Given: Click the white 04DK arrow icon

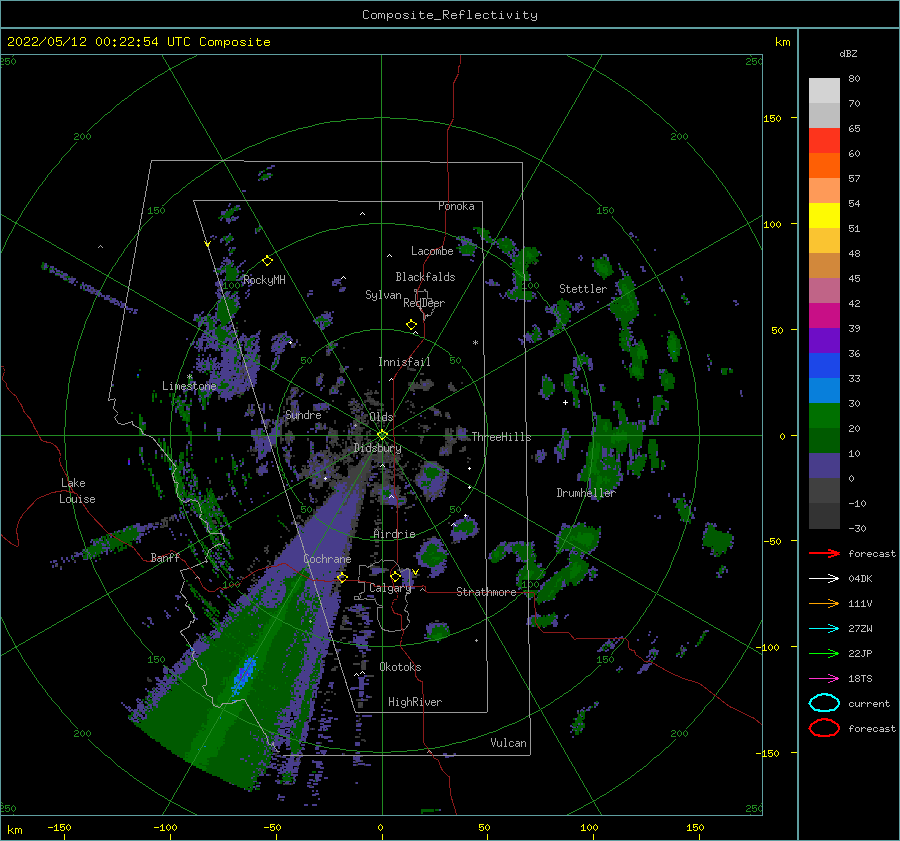Looking at the screenshot, I should click(824, 579).
